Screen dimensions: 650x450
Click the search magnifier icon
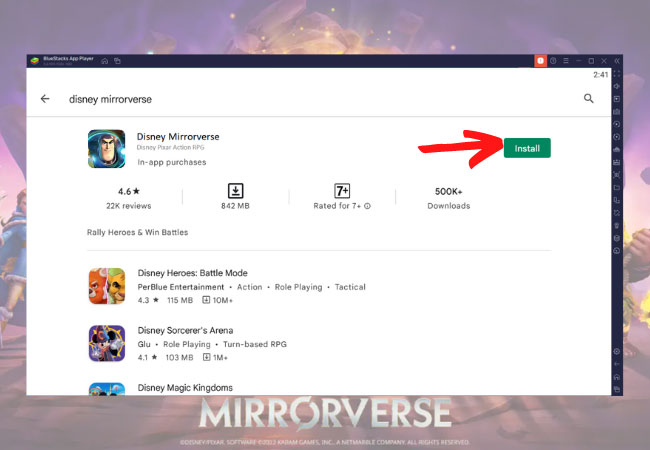(x=588, y=99)
